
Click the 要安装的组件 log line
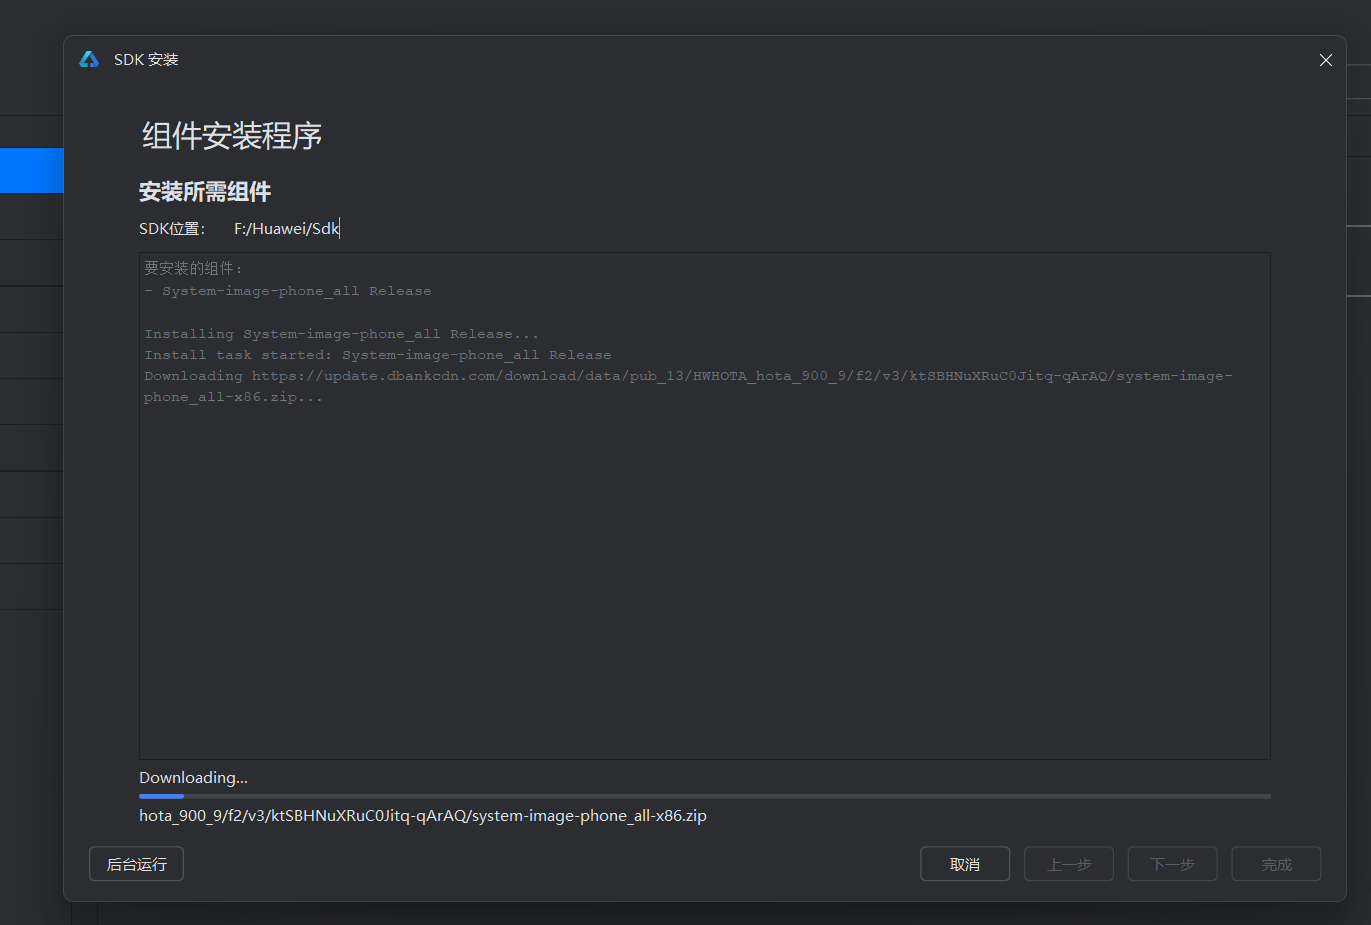pyautogui.click(x=193, y=268)
